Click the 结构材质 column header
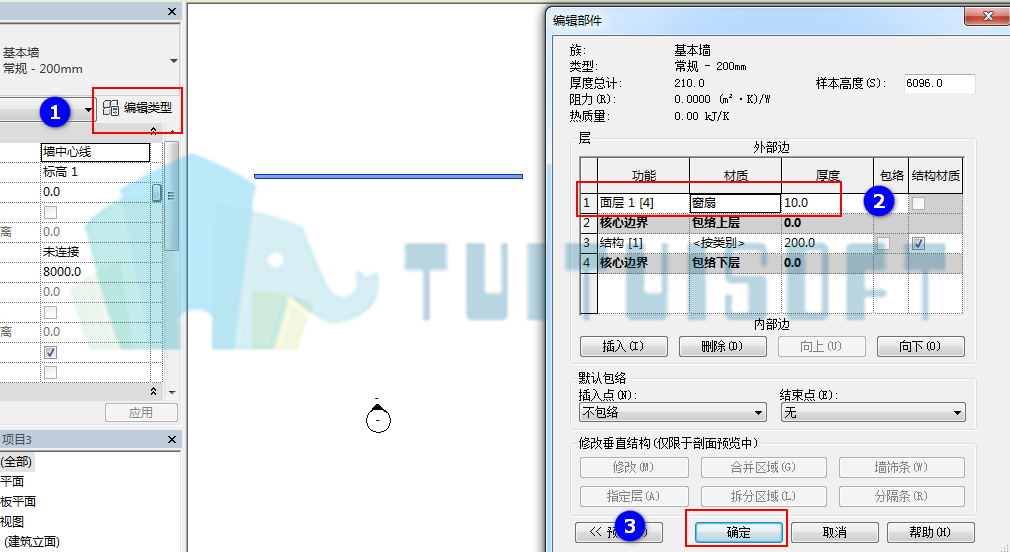This screenshot has width=1010, height=552. tap(936, 176)
